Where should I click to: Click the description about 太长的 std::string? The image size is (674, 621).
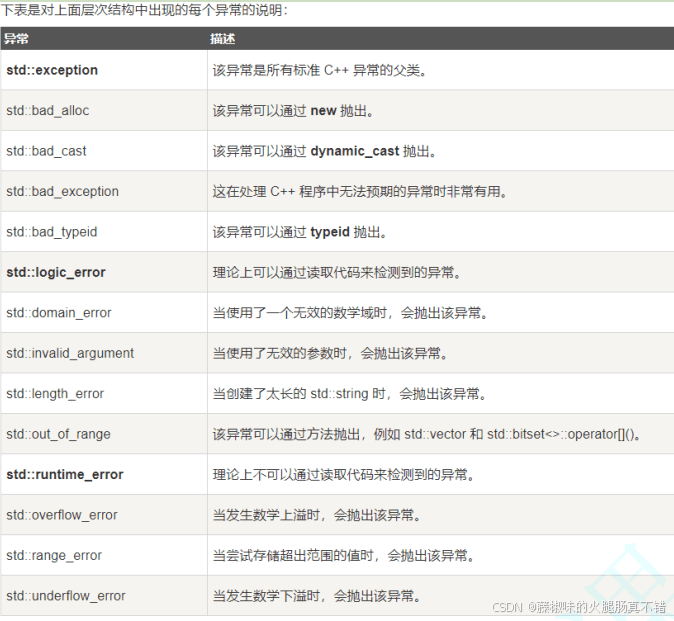[x=349, y=394]
